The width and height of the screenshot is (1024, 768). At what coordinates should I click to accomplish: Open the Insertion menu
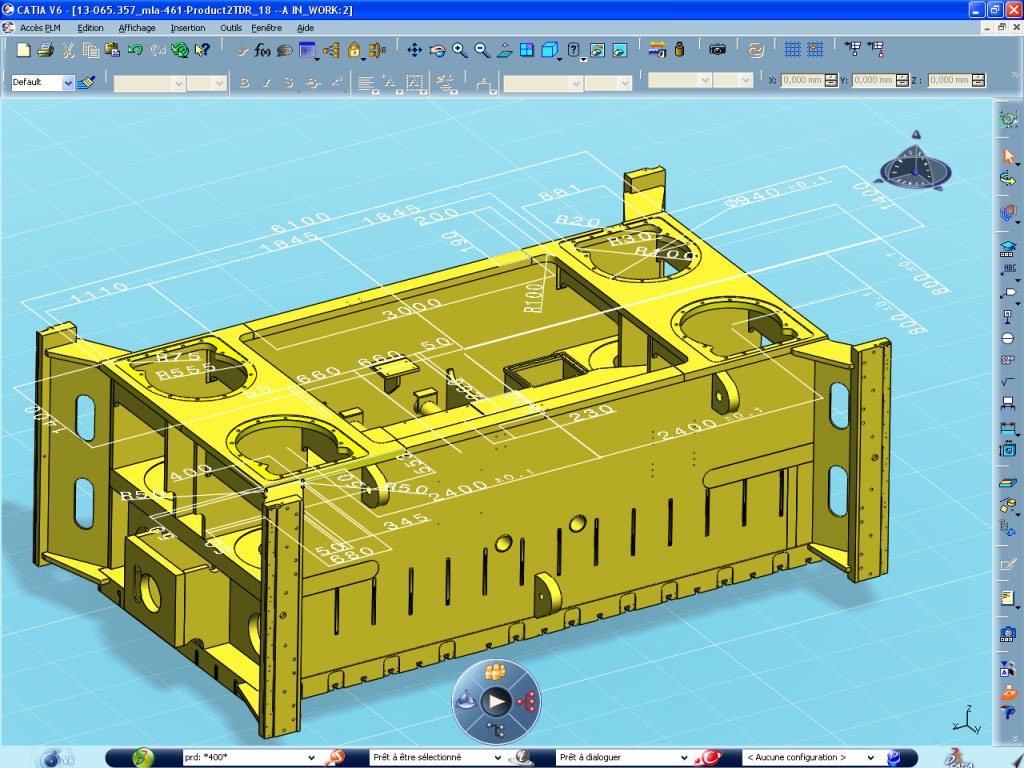click(x=187, y=28)
